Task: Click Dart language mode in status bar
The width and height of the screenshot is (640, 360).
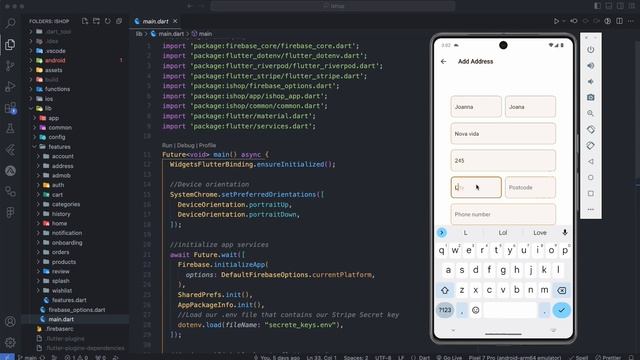Action: [x=424, y=358]
